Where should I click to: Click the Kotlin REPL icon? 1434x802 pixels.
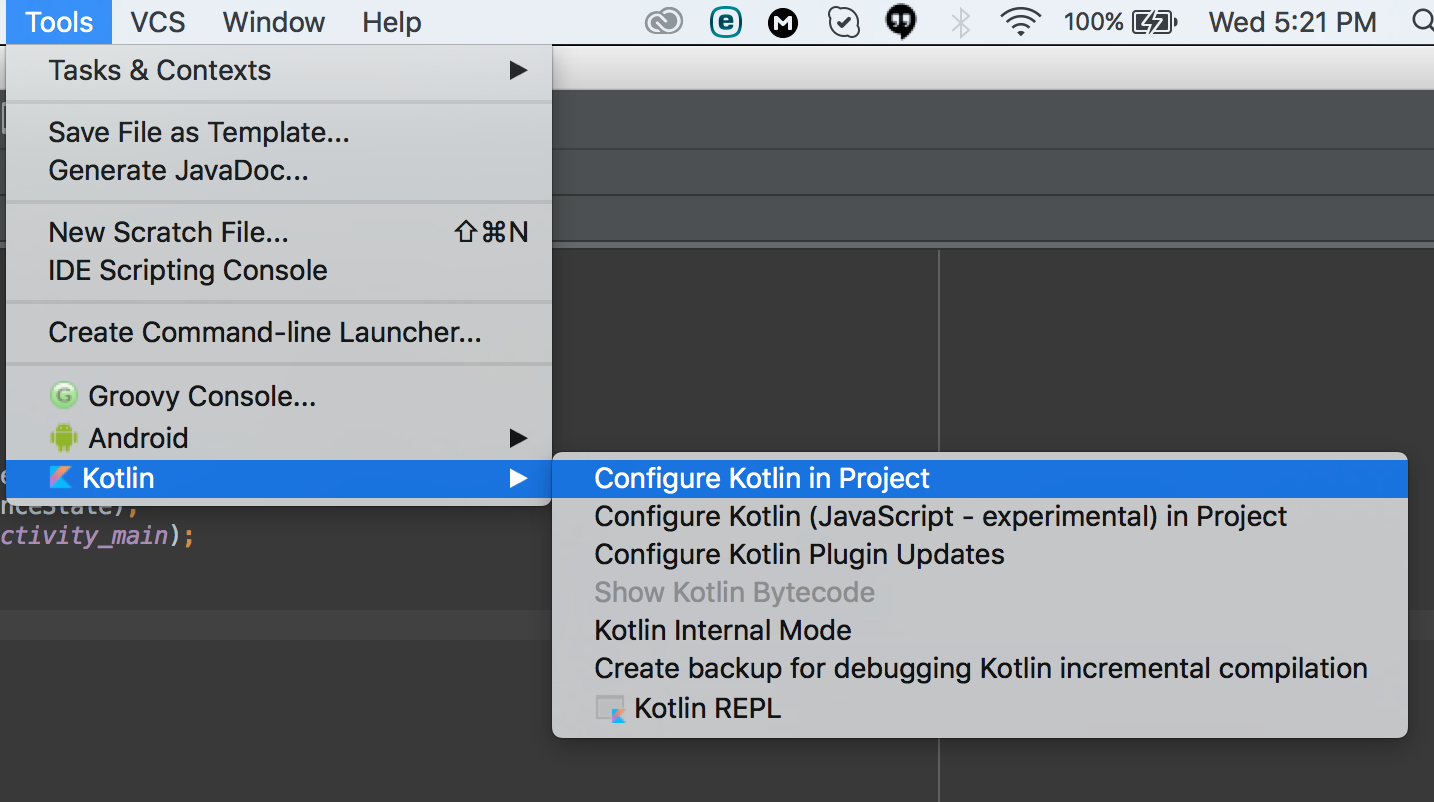(610, 709)
